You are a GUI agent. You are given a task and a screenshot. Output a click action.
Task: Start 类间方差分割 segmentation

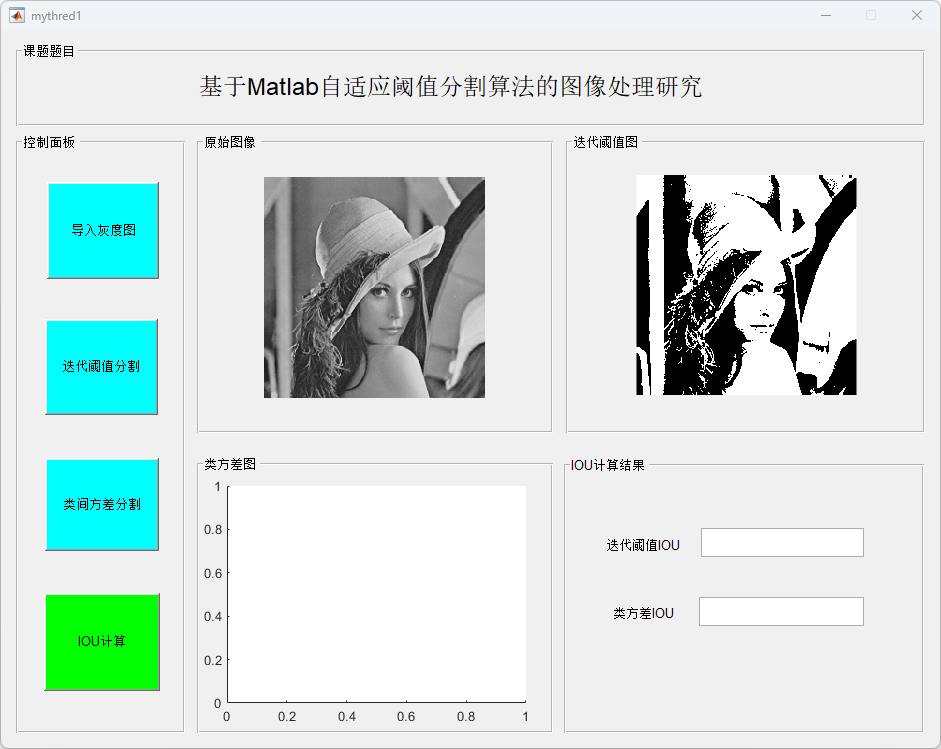[102, 504]
